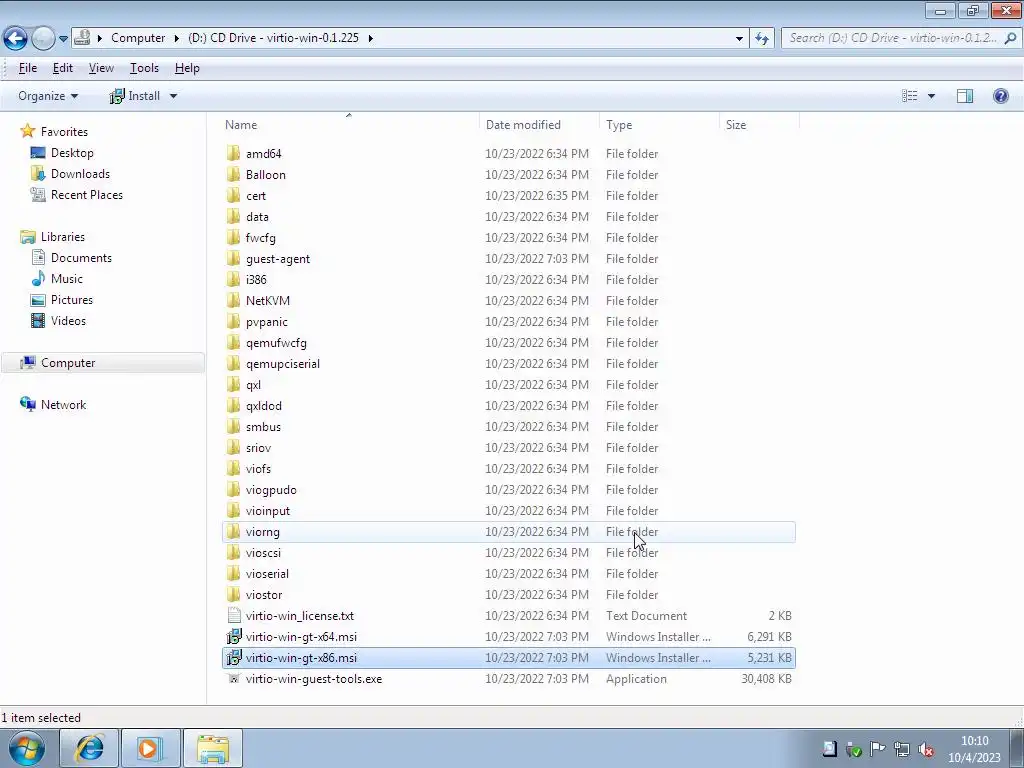Select Favorites in navigation pane
Screen dimensions: 1024x768
[64, 132]
